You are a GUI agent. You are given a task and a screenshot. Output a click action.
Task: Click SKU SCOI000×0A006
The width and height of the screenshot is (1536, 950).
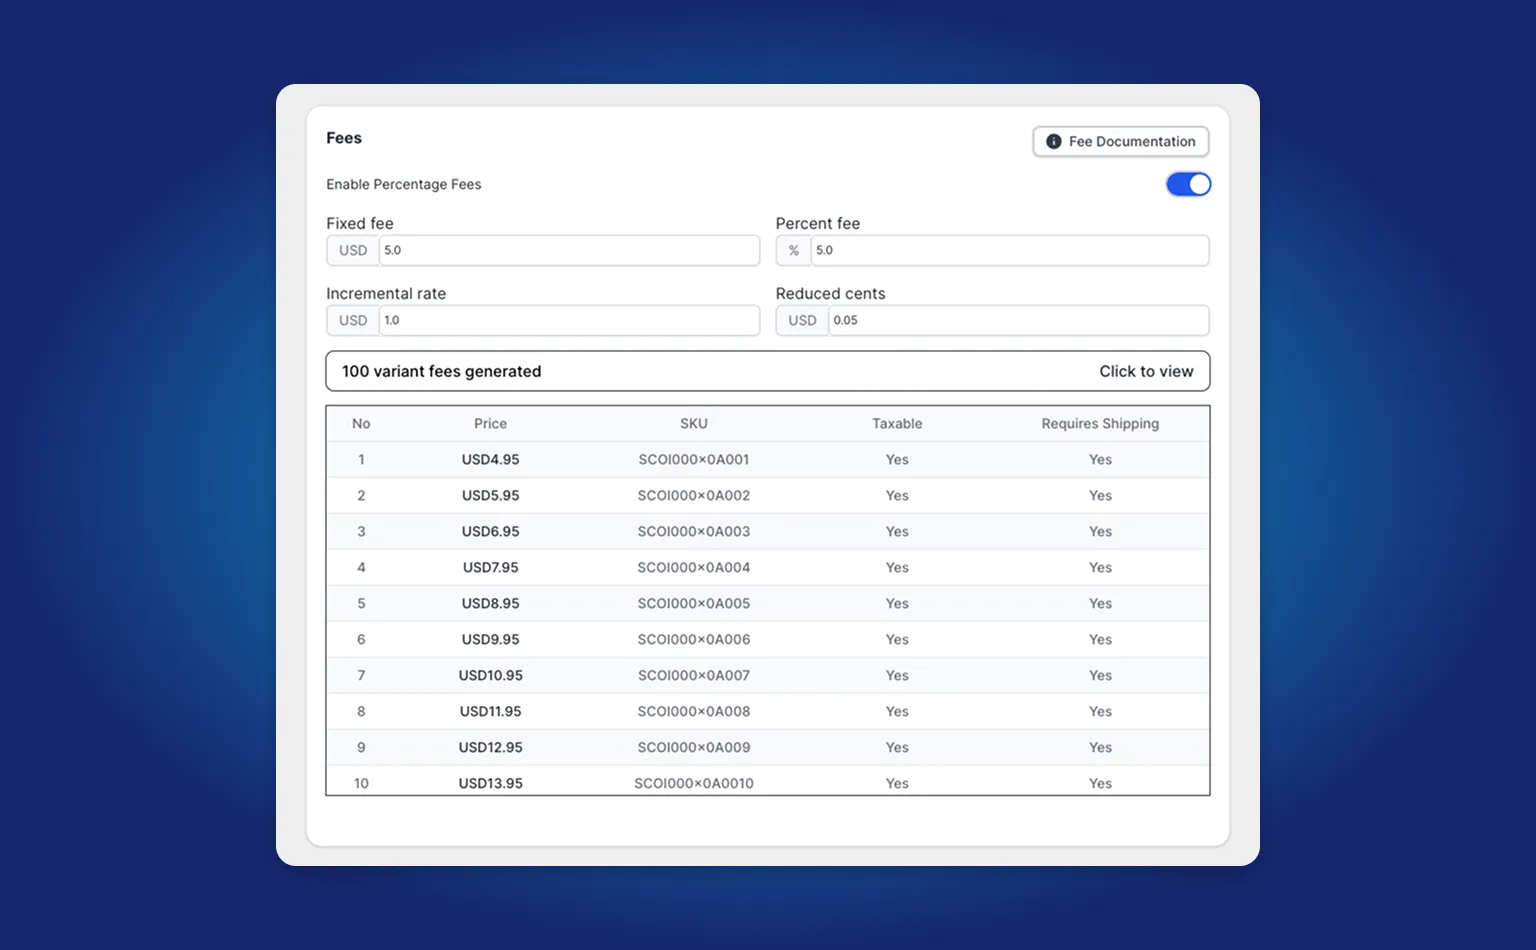pos(694,640)
